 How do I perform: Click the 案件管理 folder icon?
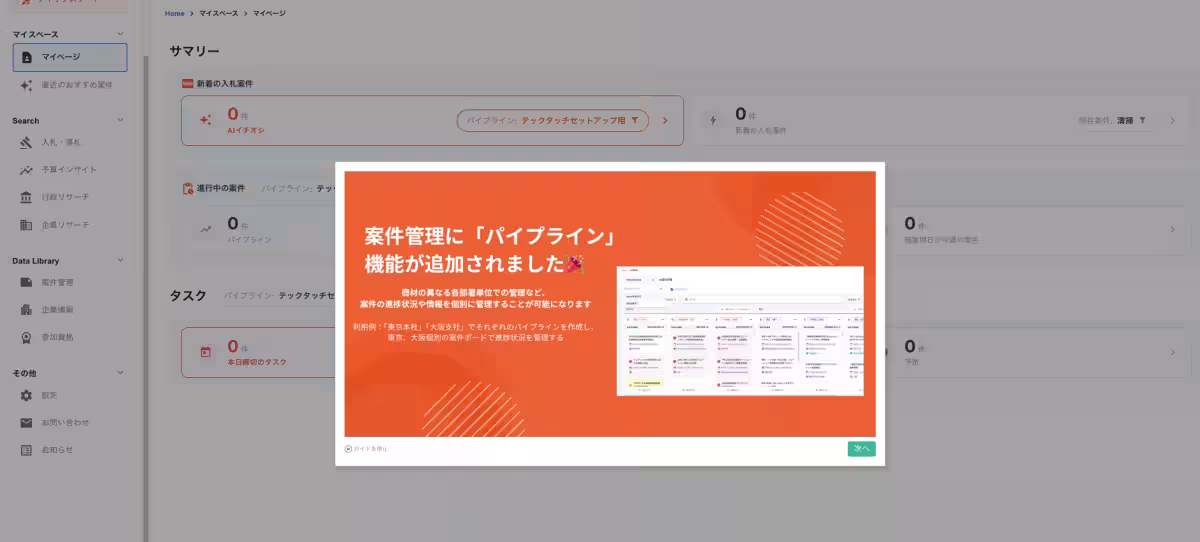[27, 282]
